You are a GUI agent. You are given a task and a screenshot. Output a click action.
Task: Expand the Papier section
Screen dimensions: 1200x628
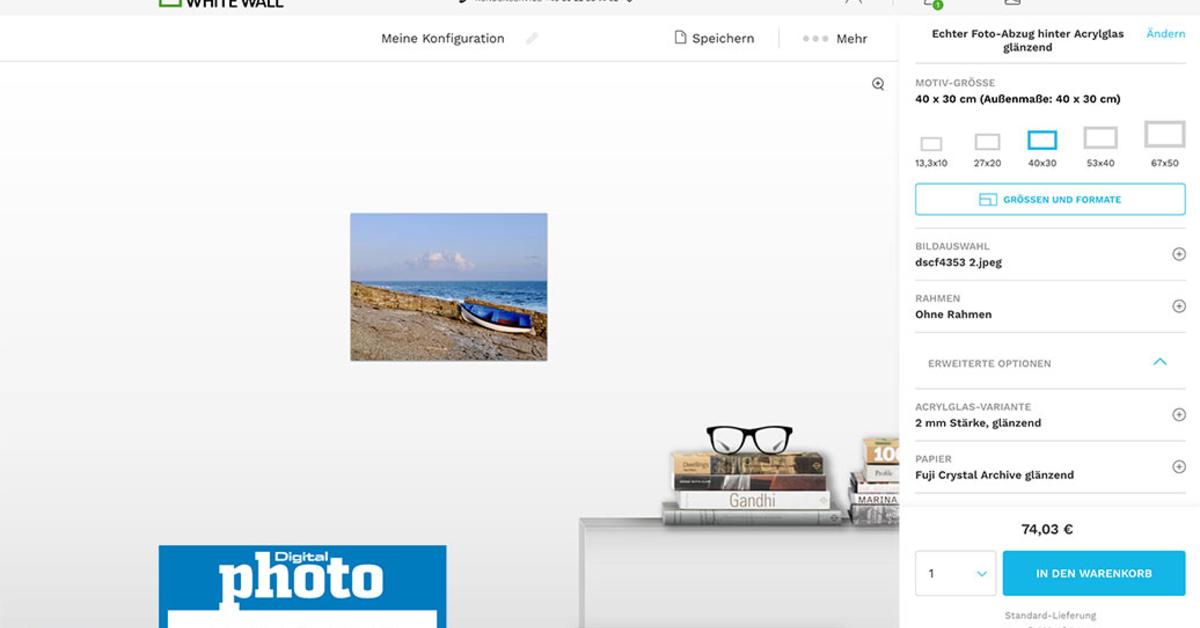[x=1179, y=466]
